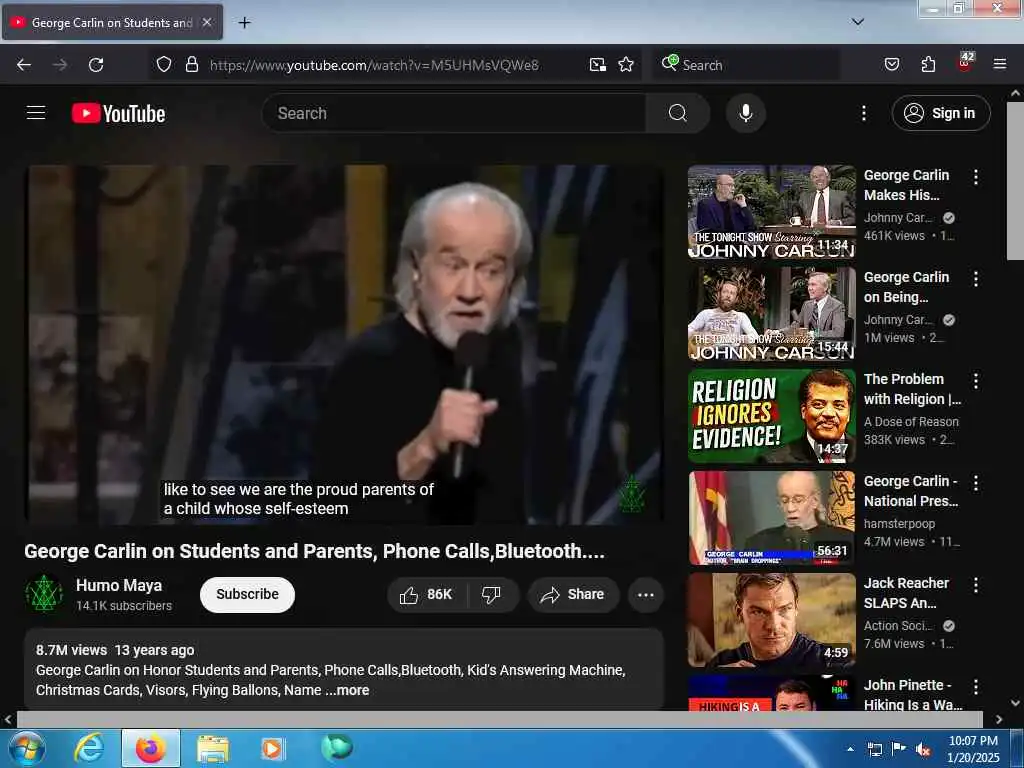Bookmark this page with the star icon
Screen dimensions: 1024x768
(626, 65)
